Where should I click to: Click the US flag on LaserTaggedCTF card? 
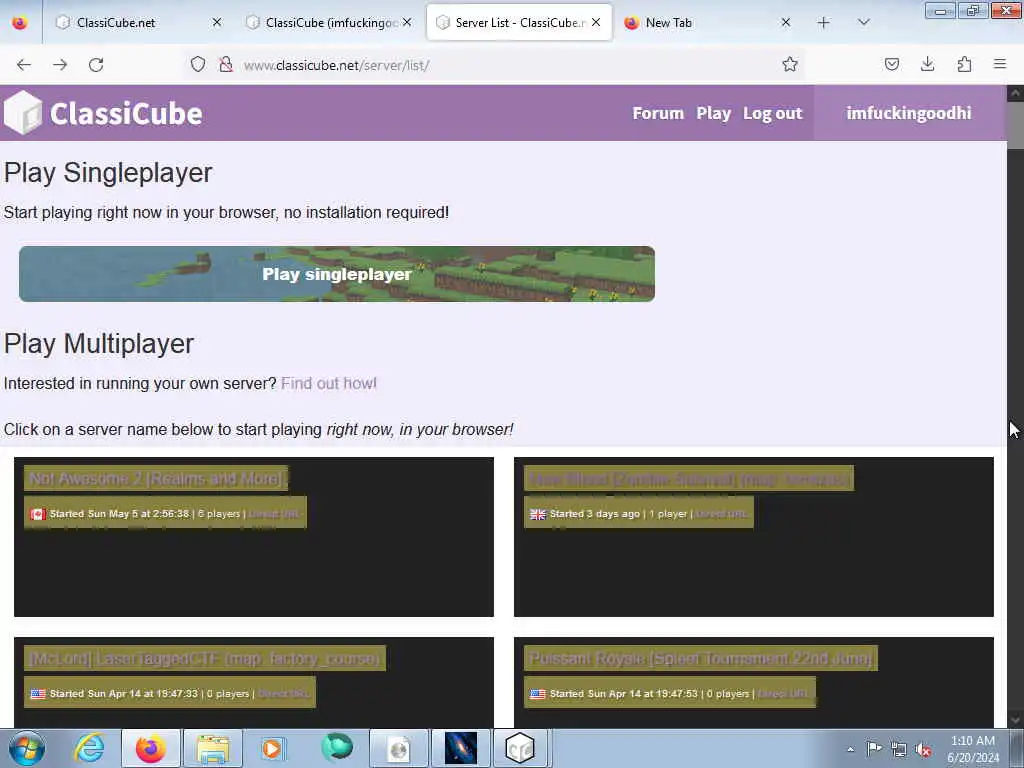pos(38,694)
